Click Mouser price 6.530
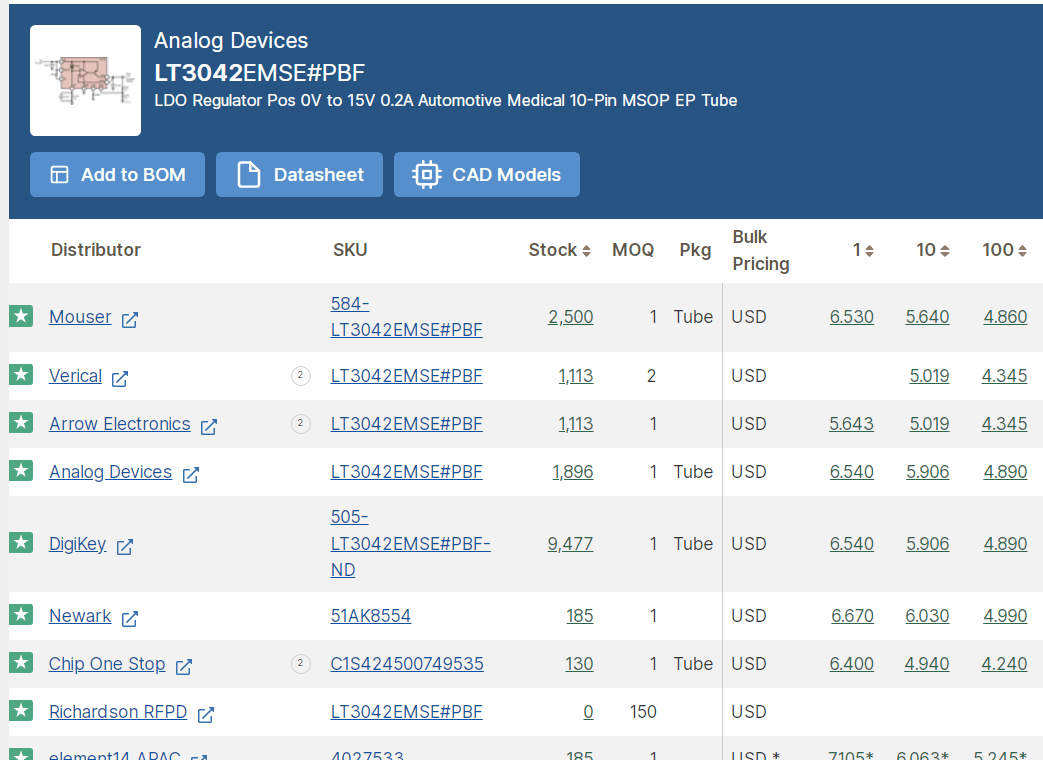 point(851,317)
